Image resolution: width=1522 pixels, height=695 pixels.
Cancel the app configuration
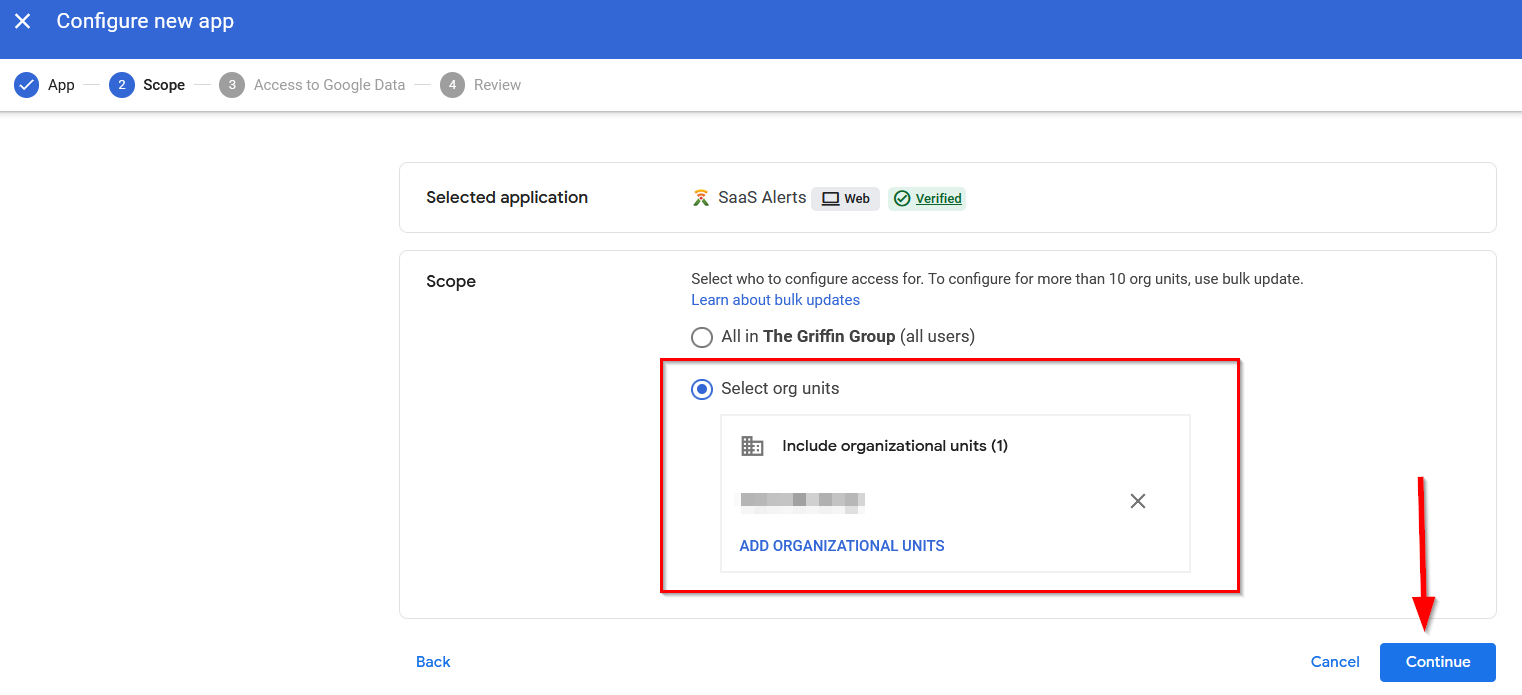point(1335,662)
